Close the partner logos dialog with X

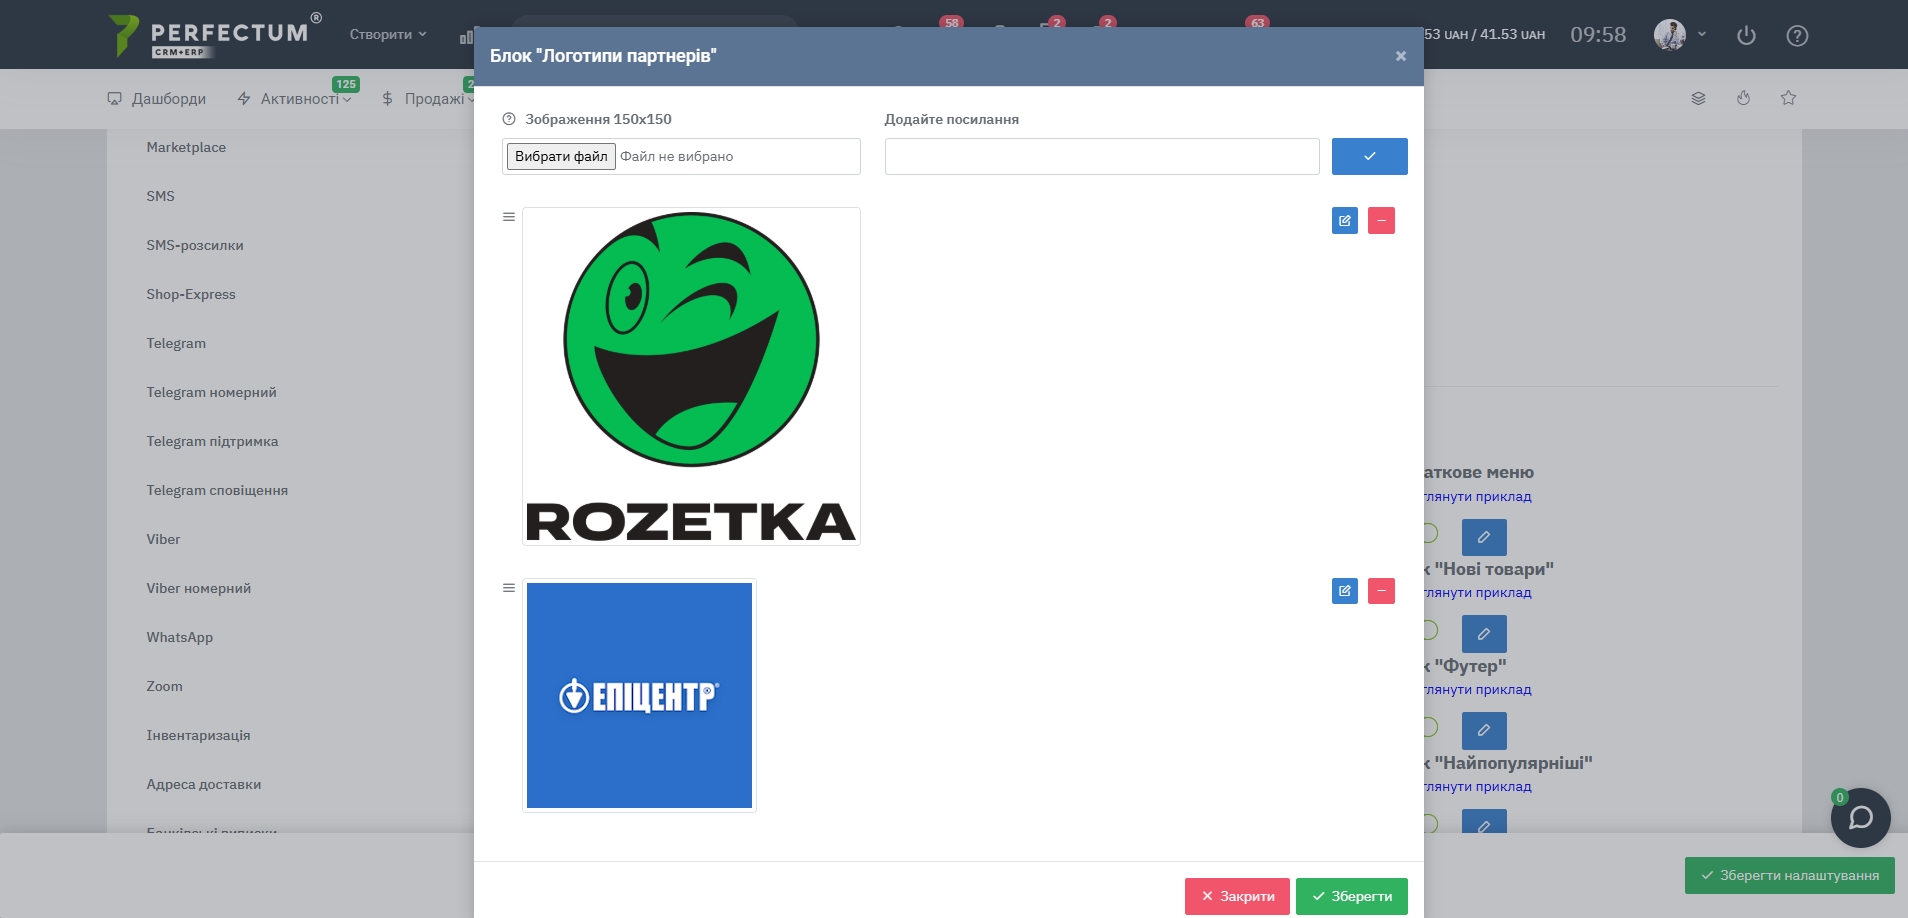[1400, 56]
